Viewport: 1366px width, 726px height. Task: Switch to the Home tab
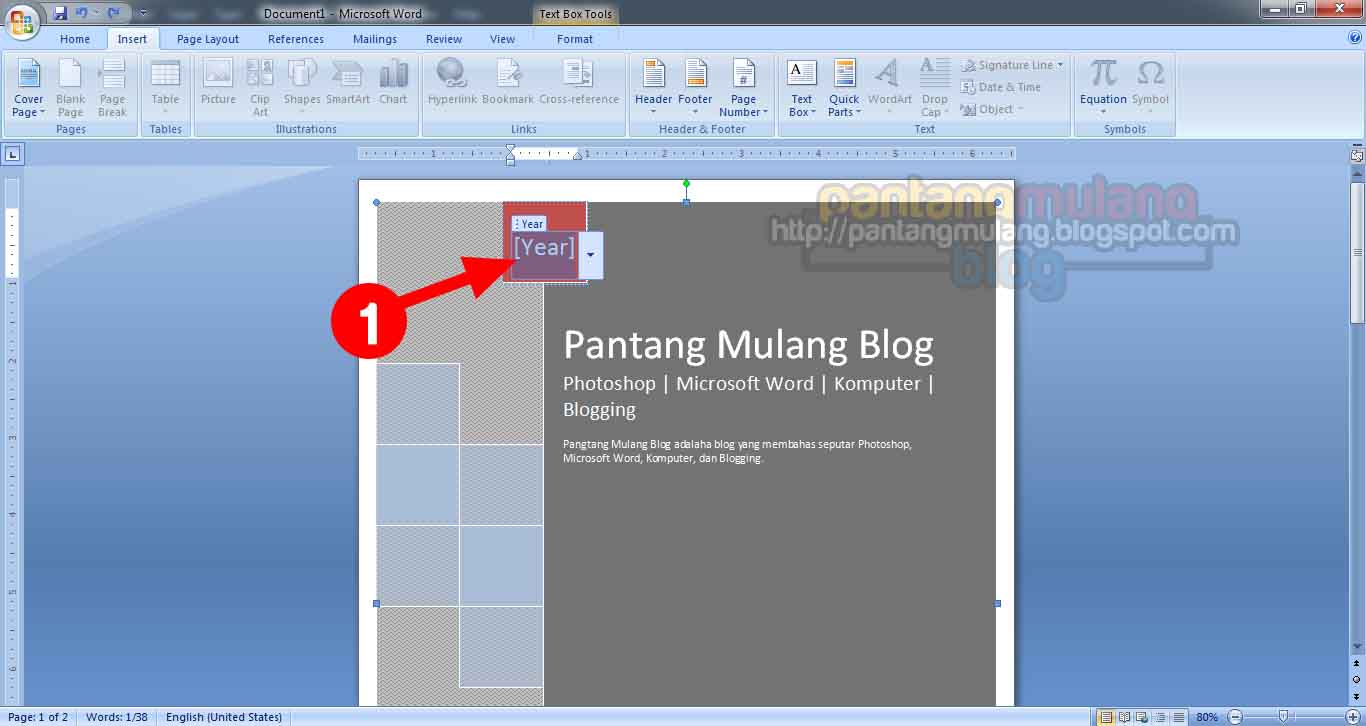(x=75, y=39)
